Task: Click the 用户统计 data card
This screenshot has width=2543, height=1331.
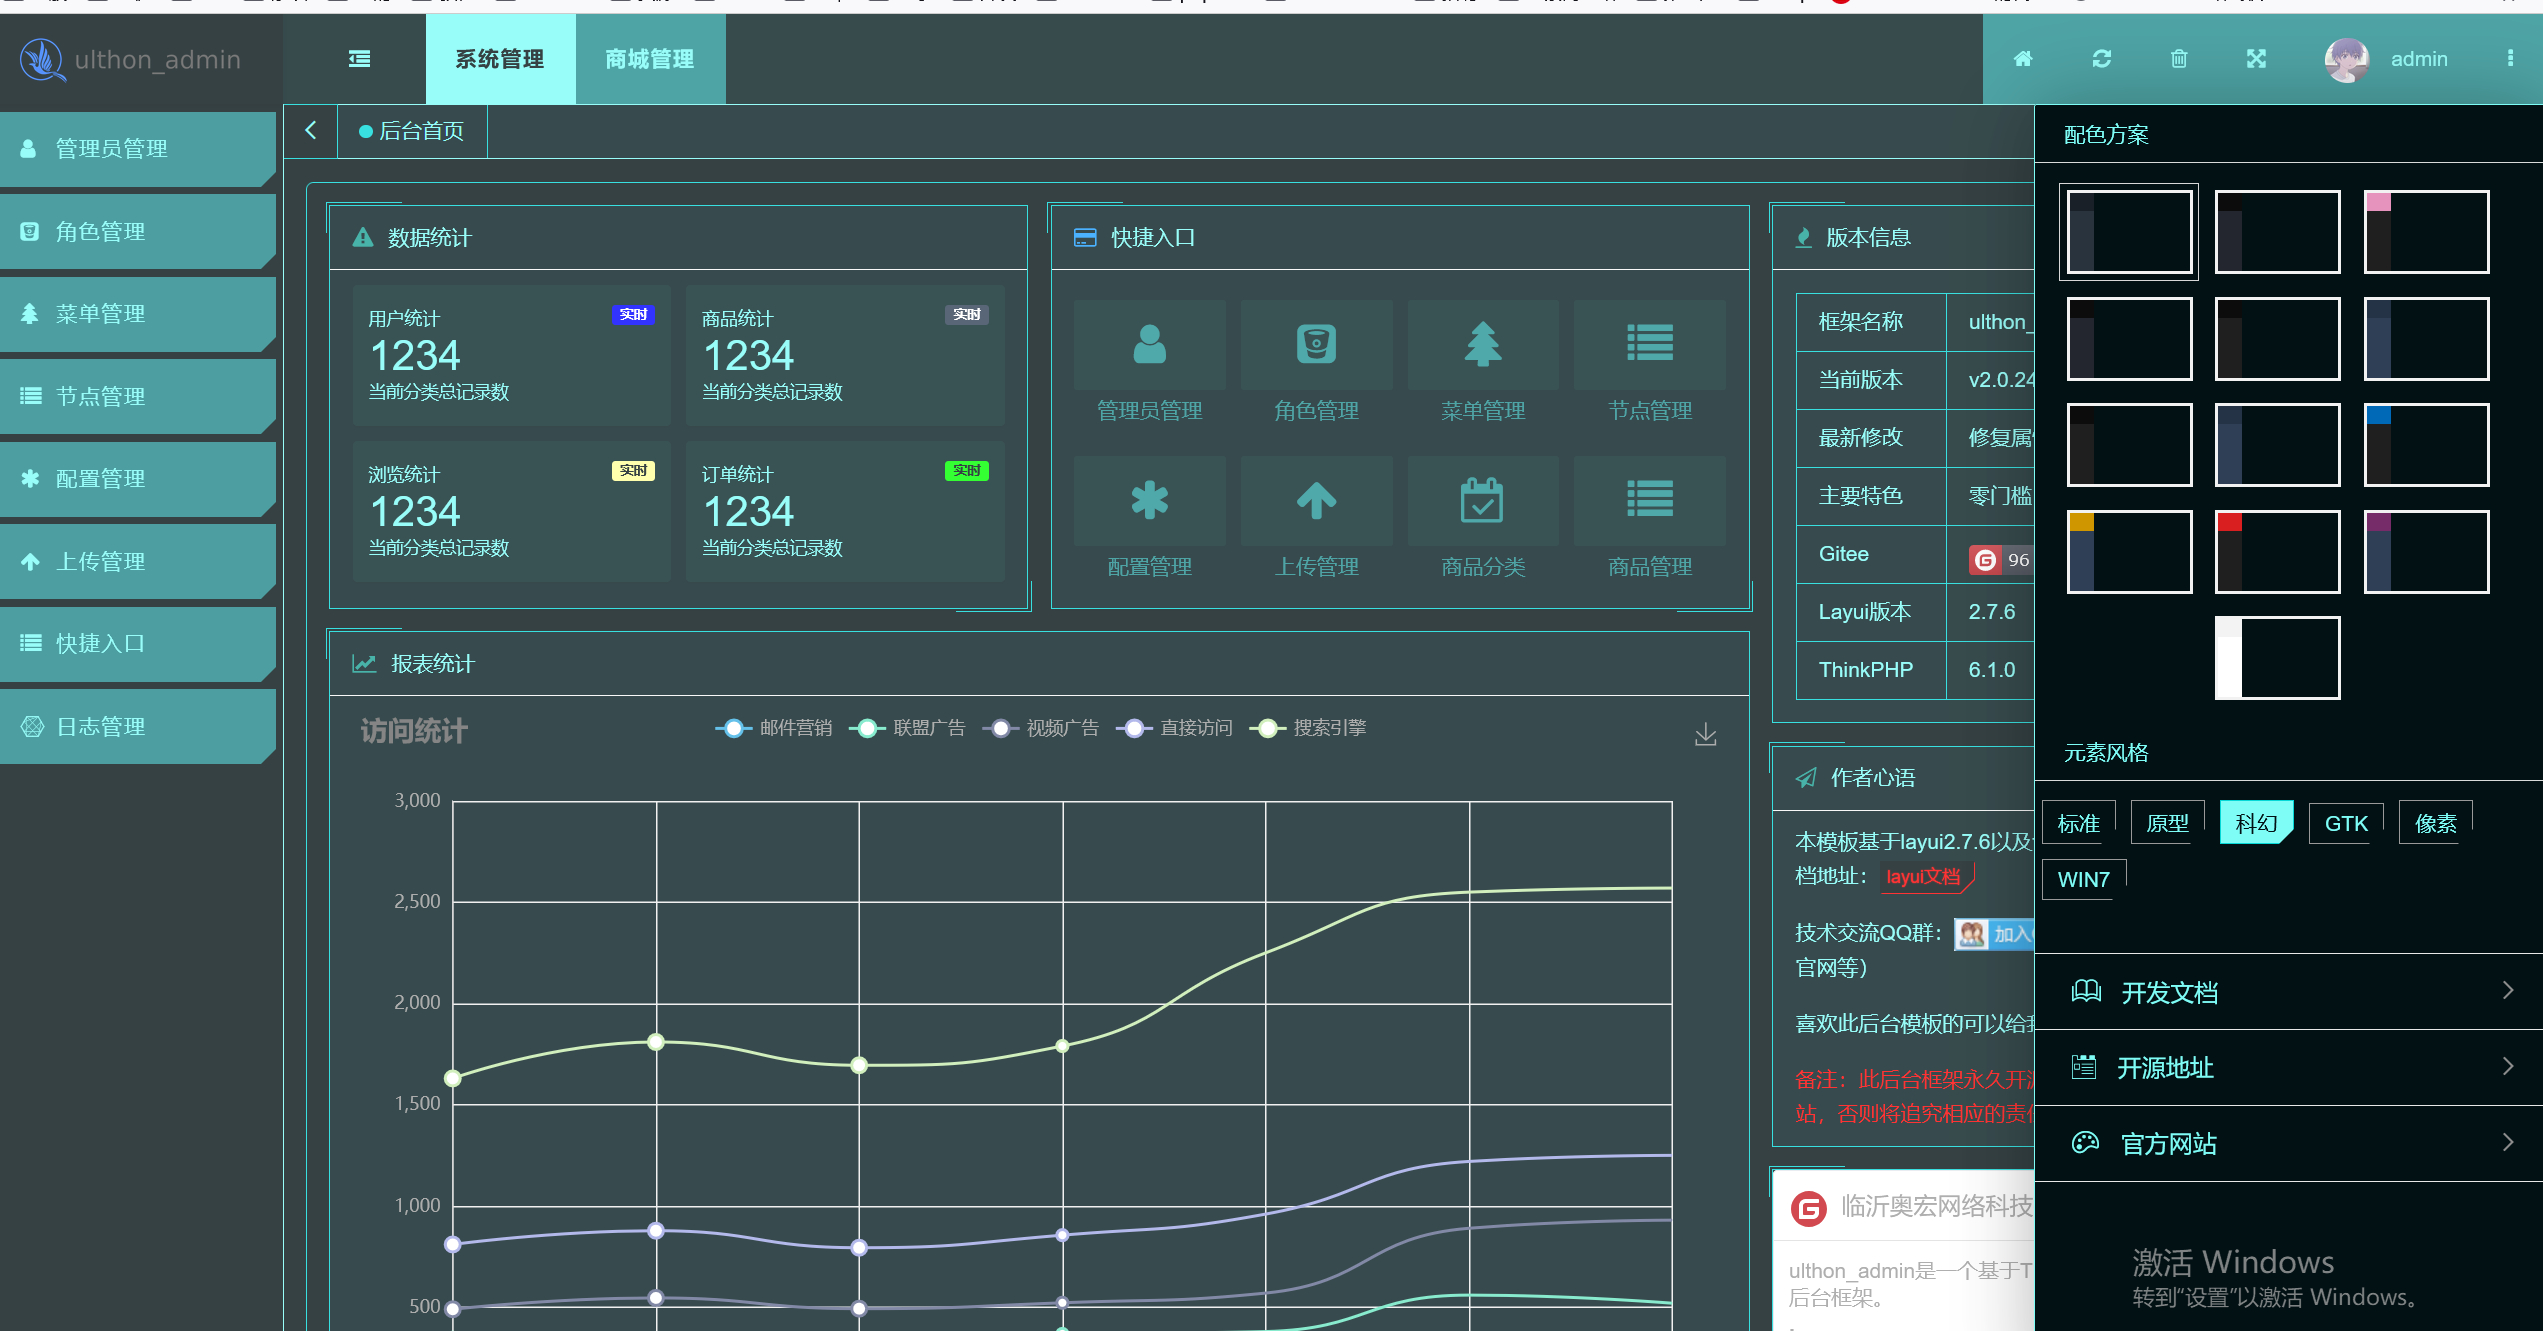Action: tap(511, 355)
